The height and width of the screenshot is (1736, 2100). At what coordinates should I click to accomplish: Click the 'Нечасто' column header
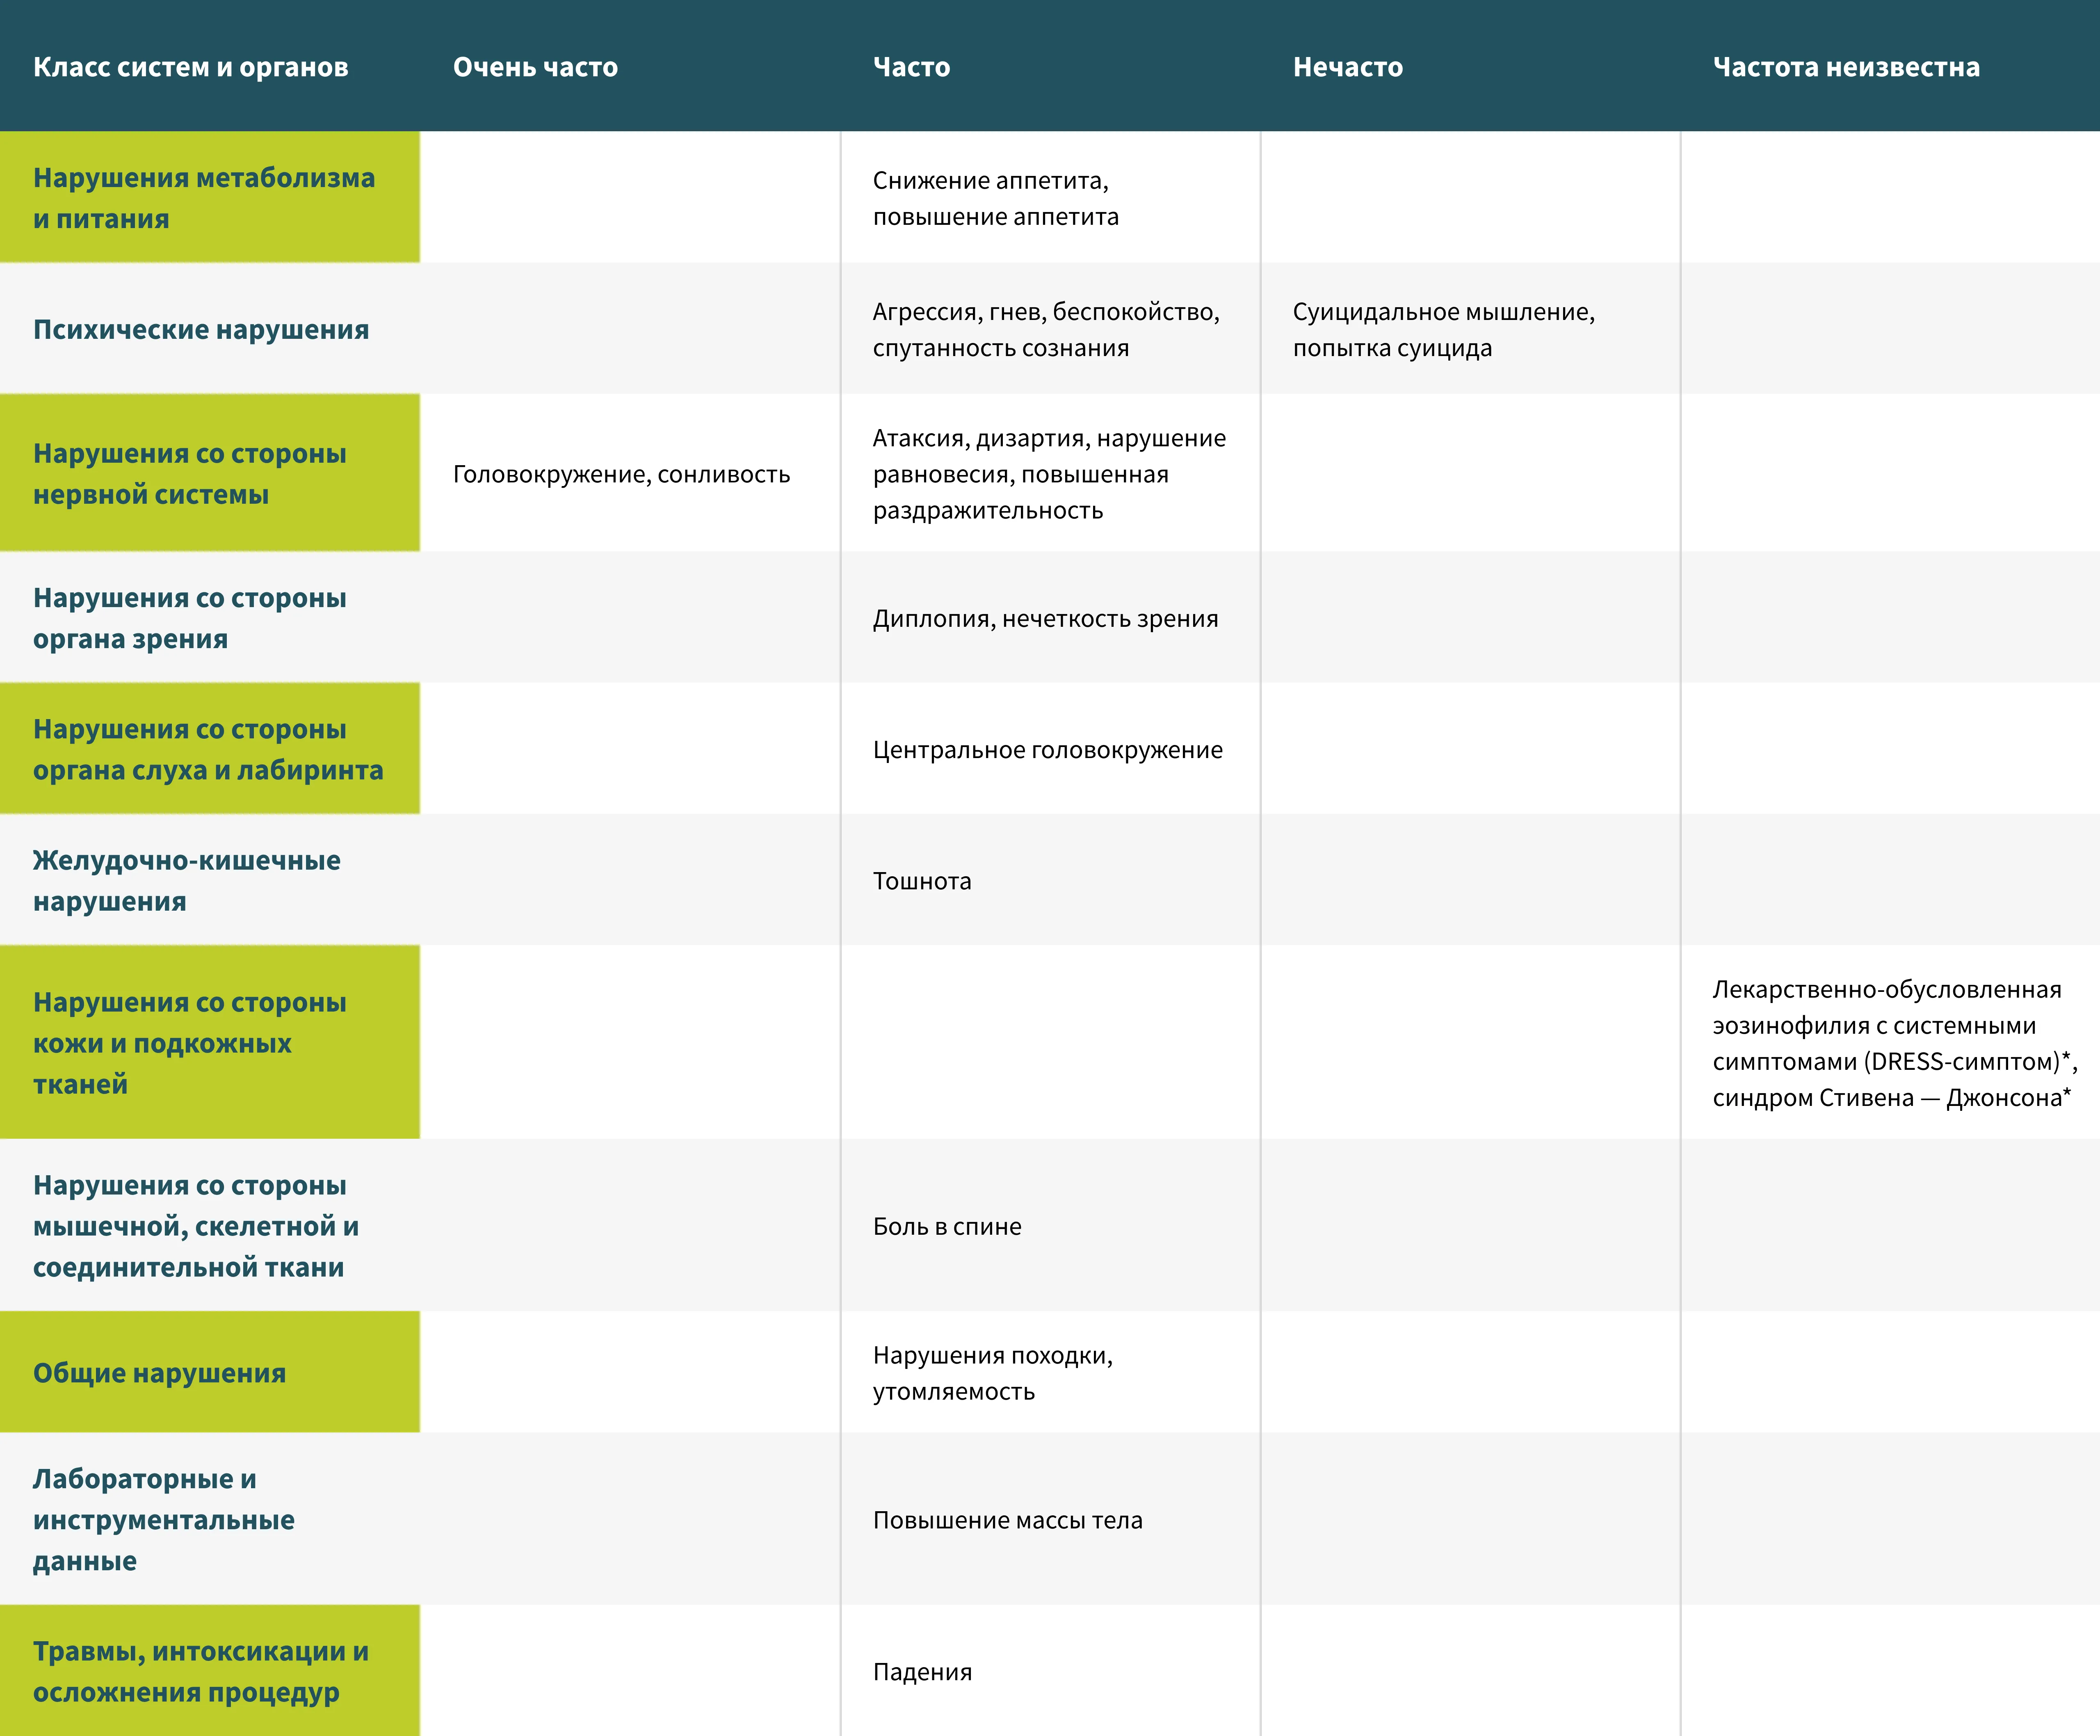click(1347, 67)
